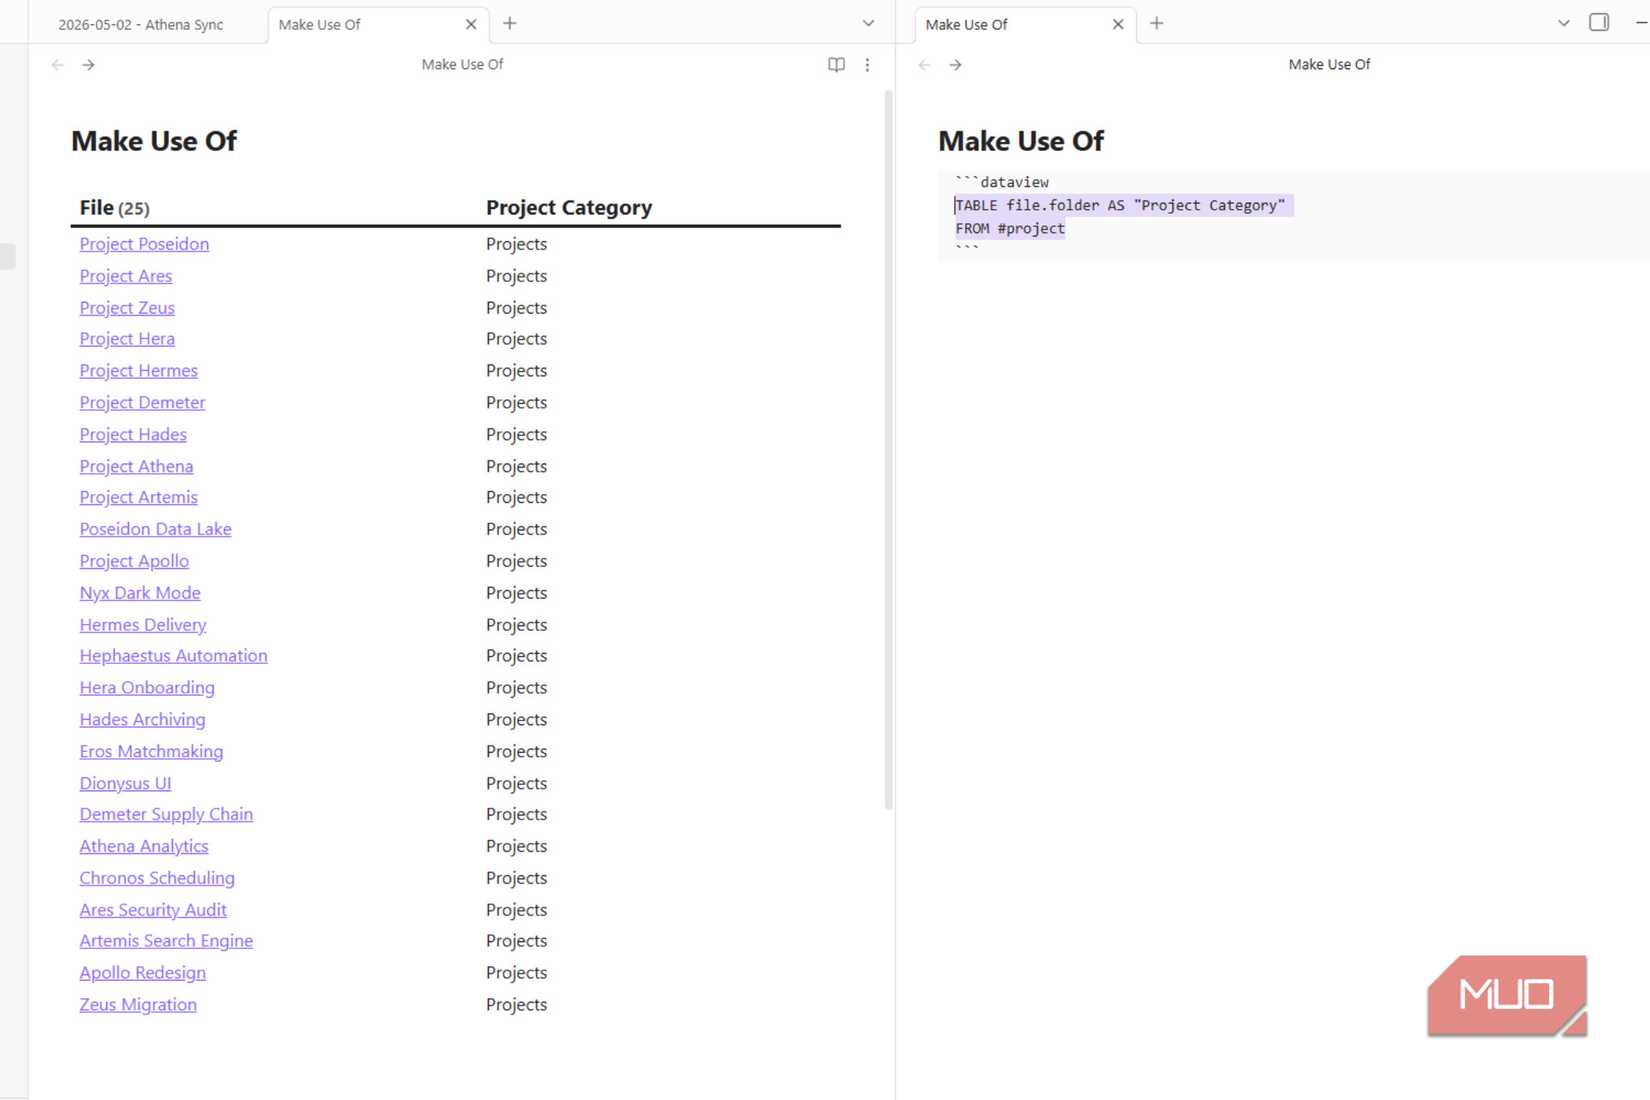
Task: Place cursor on the FROM #project line
Action: point(1010,229)
